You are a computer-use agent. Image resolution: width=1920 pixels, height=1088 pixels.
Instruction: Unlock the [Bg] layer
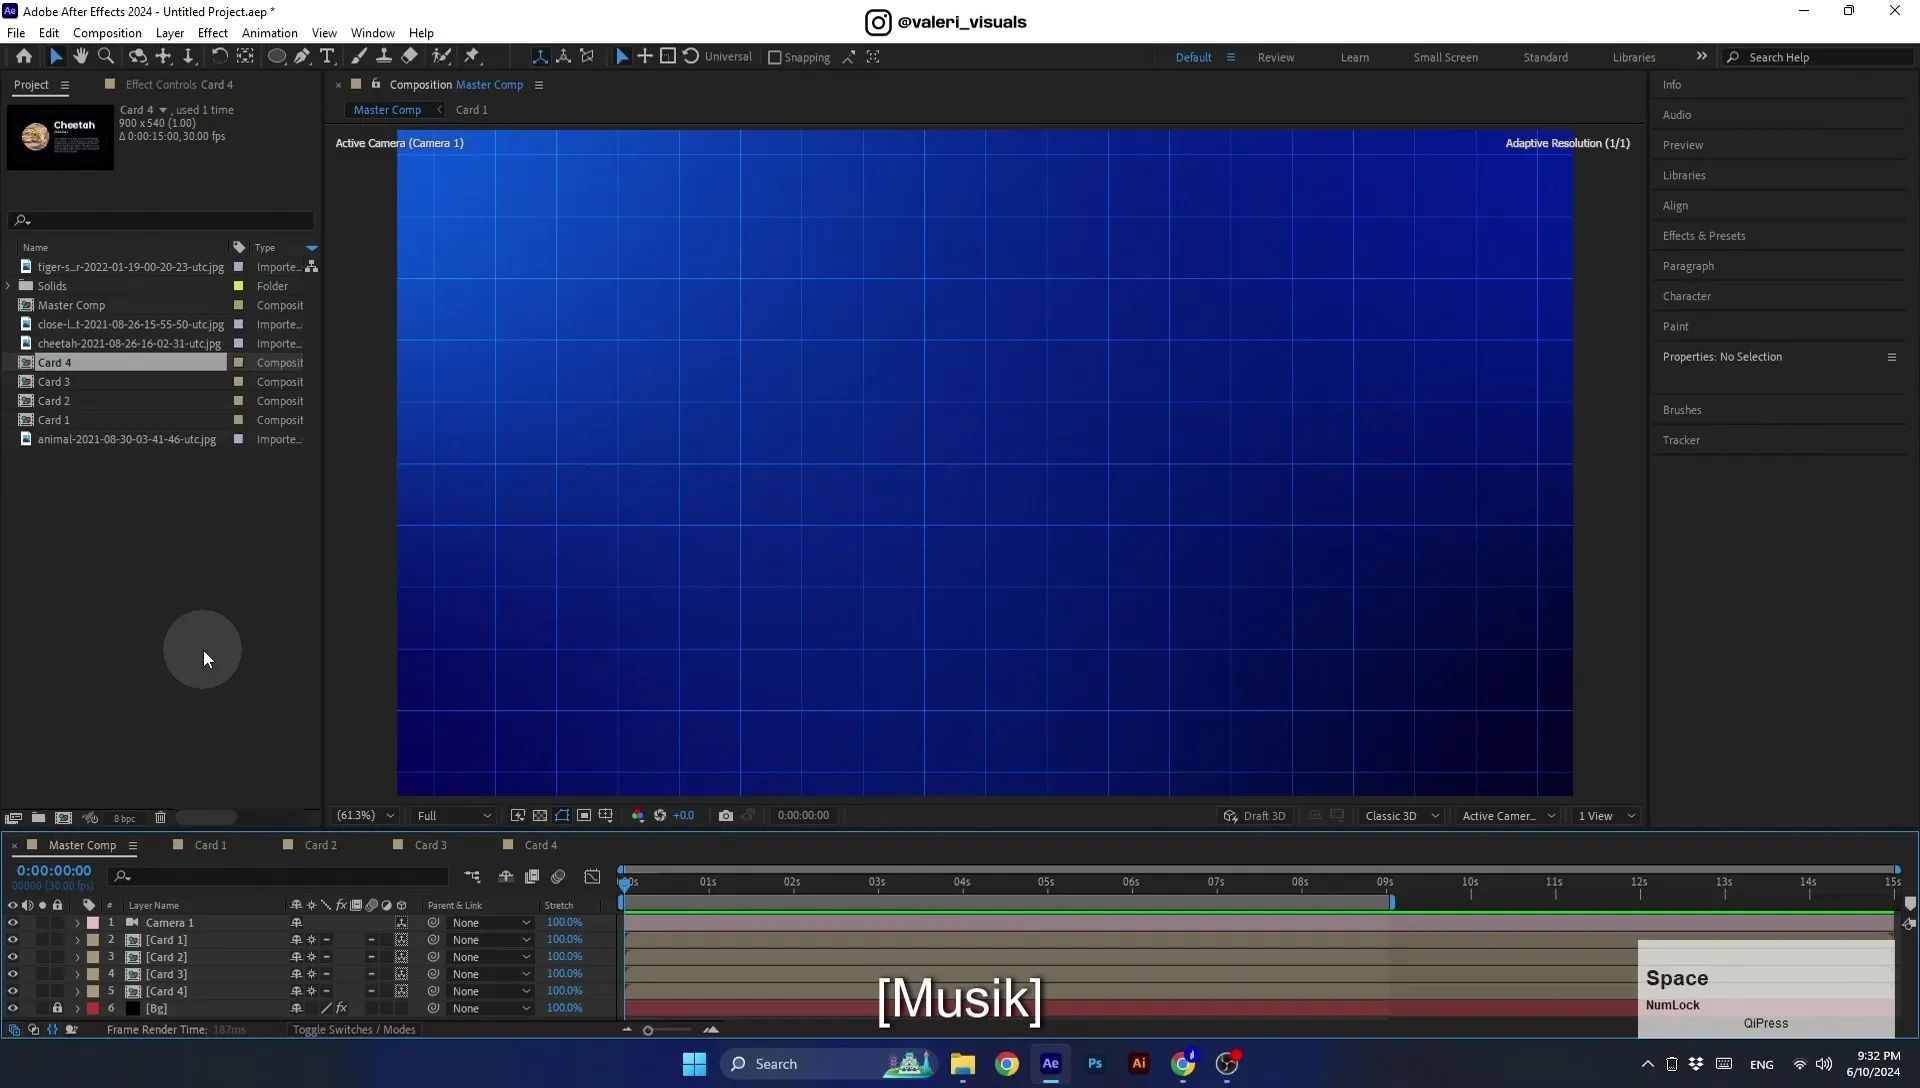click(57, 1008)
